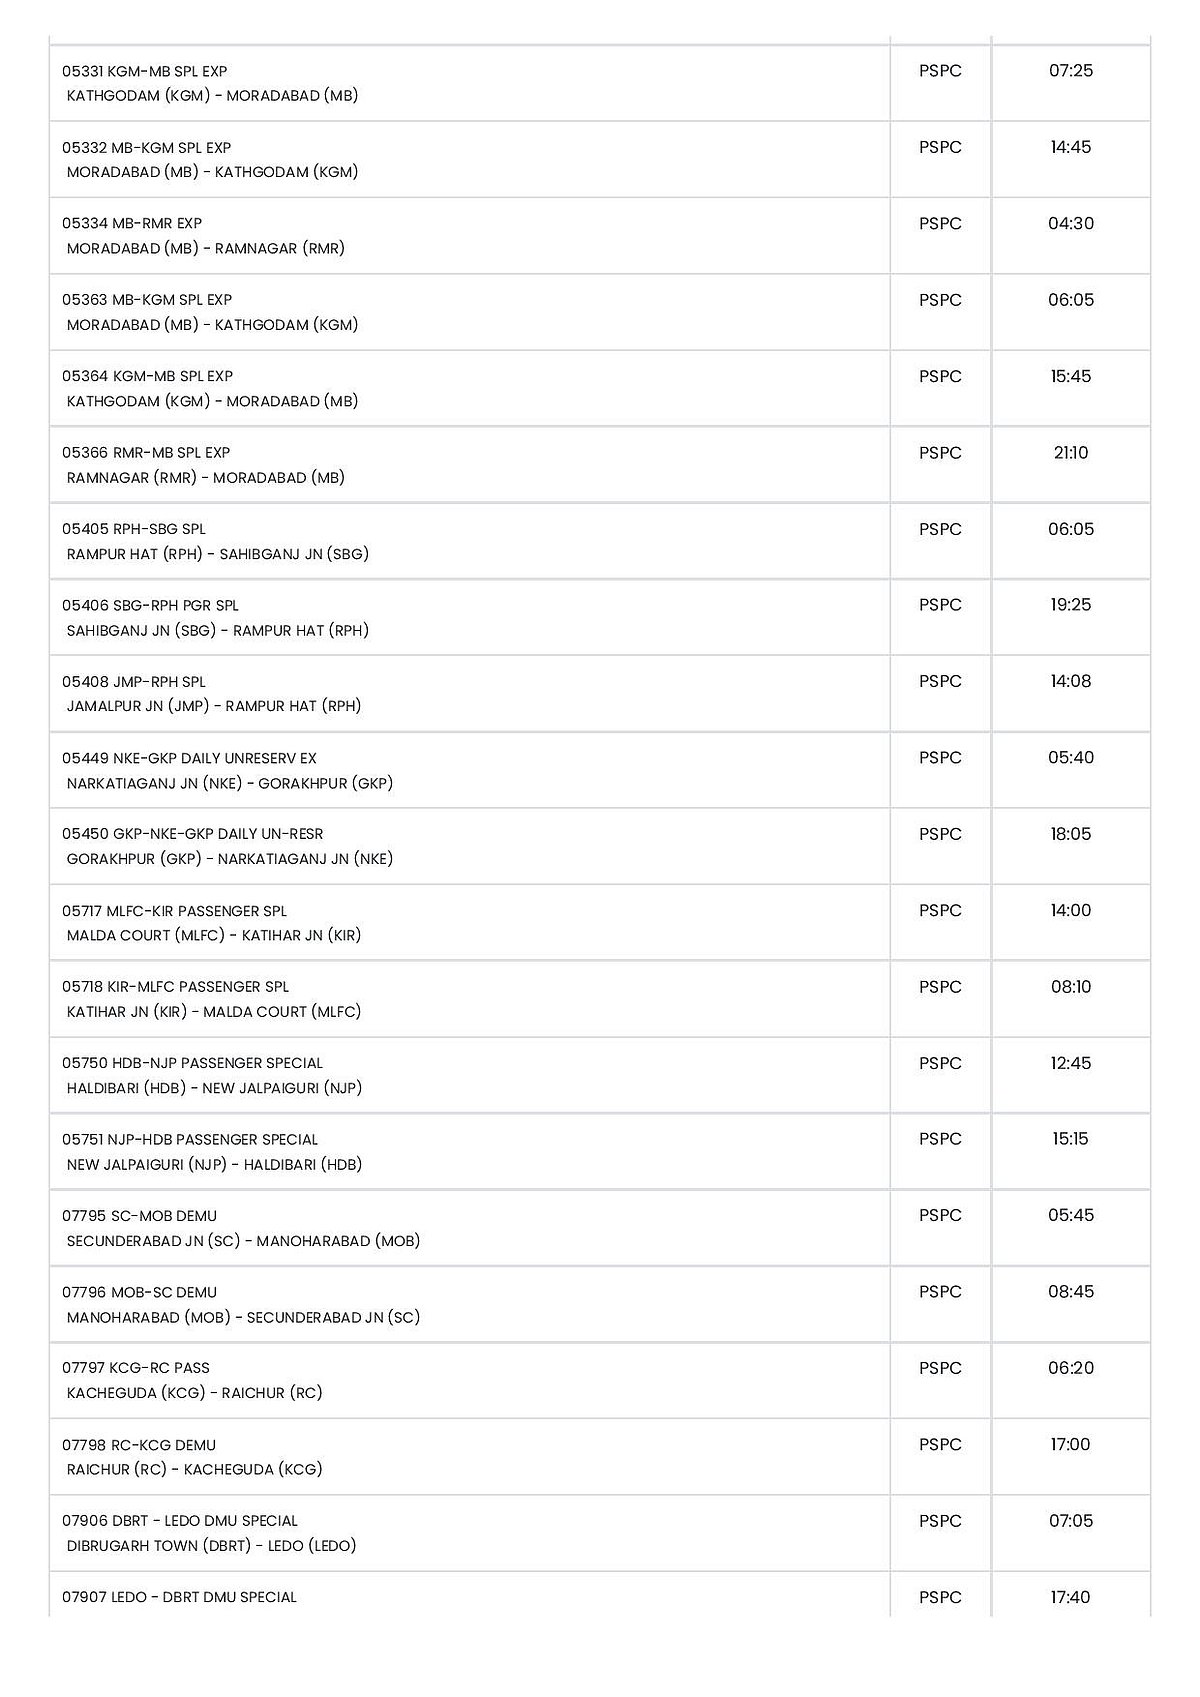Click train 05331 KGM-MB SPL EXP entry
Image resolution: width=1200 pixels, height=1697 pixels.
pyautogui.click(x=144, y=71)
